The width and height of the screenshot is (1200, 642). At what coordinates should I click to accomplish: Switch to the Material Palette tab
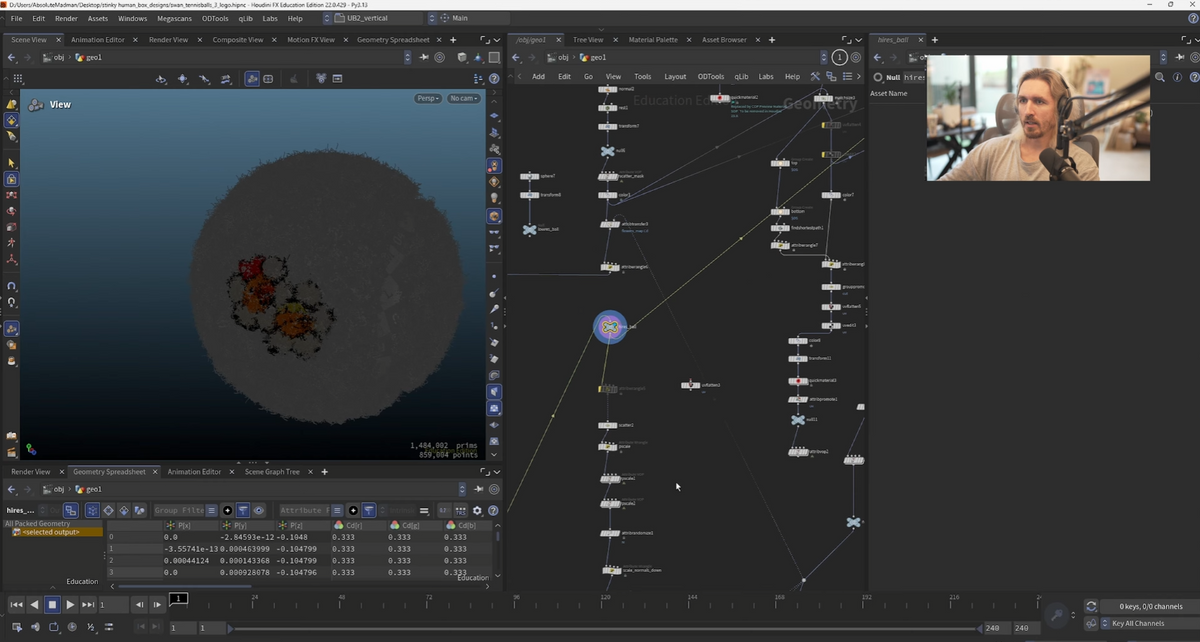coord(653,40)
